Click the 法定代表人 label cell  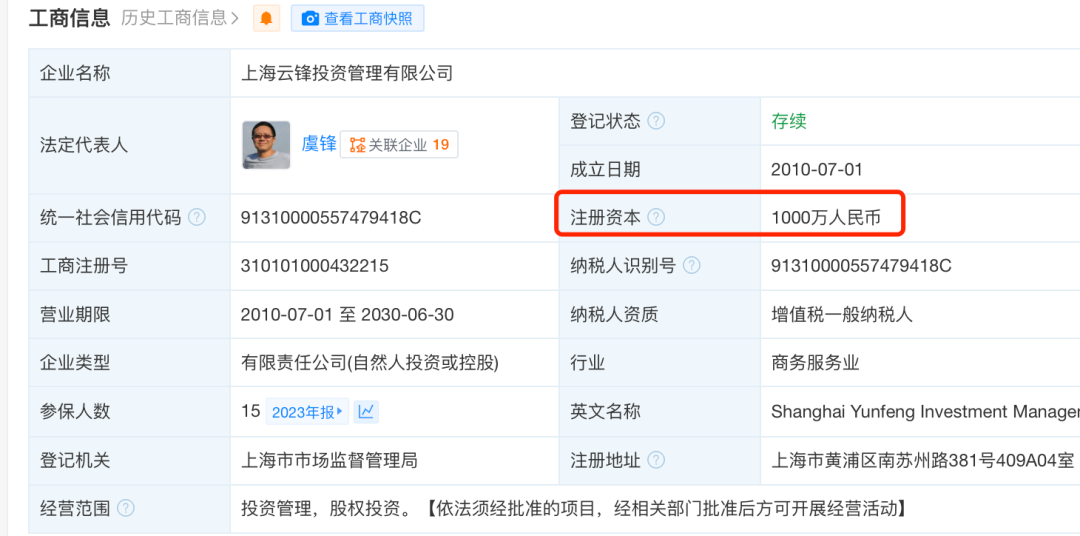129,145
